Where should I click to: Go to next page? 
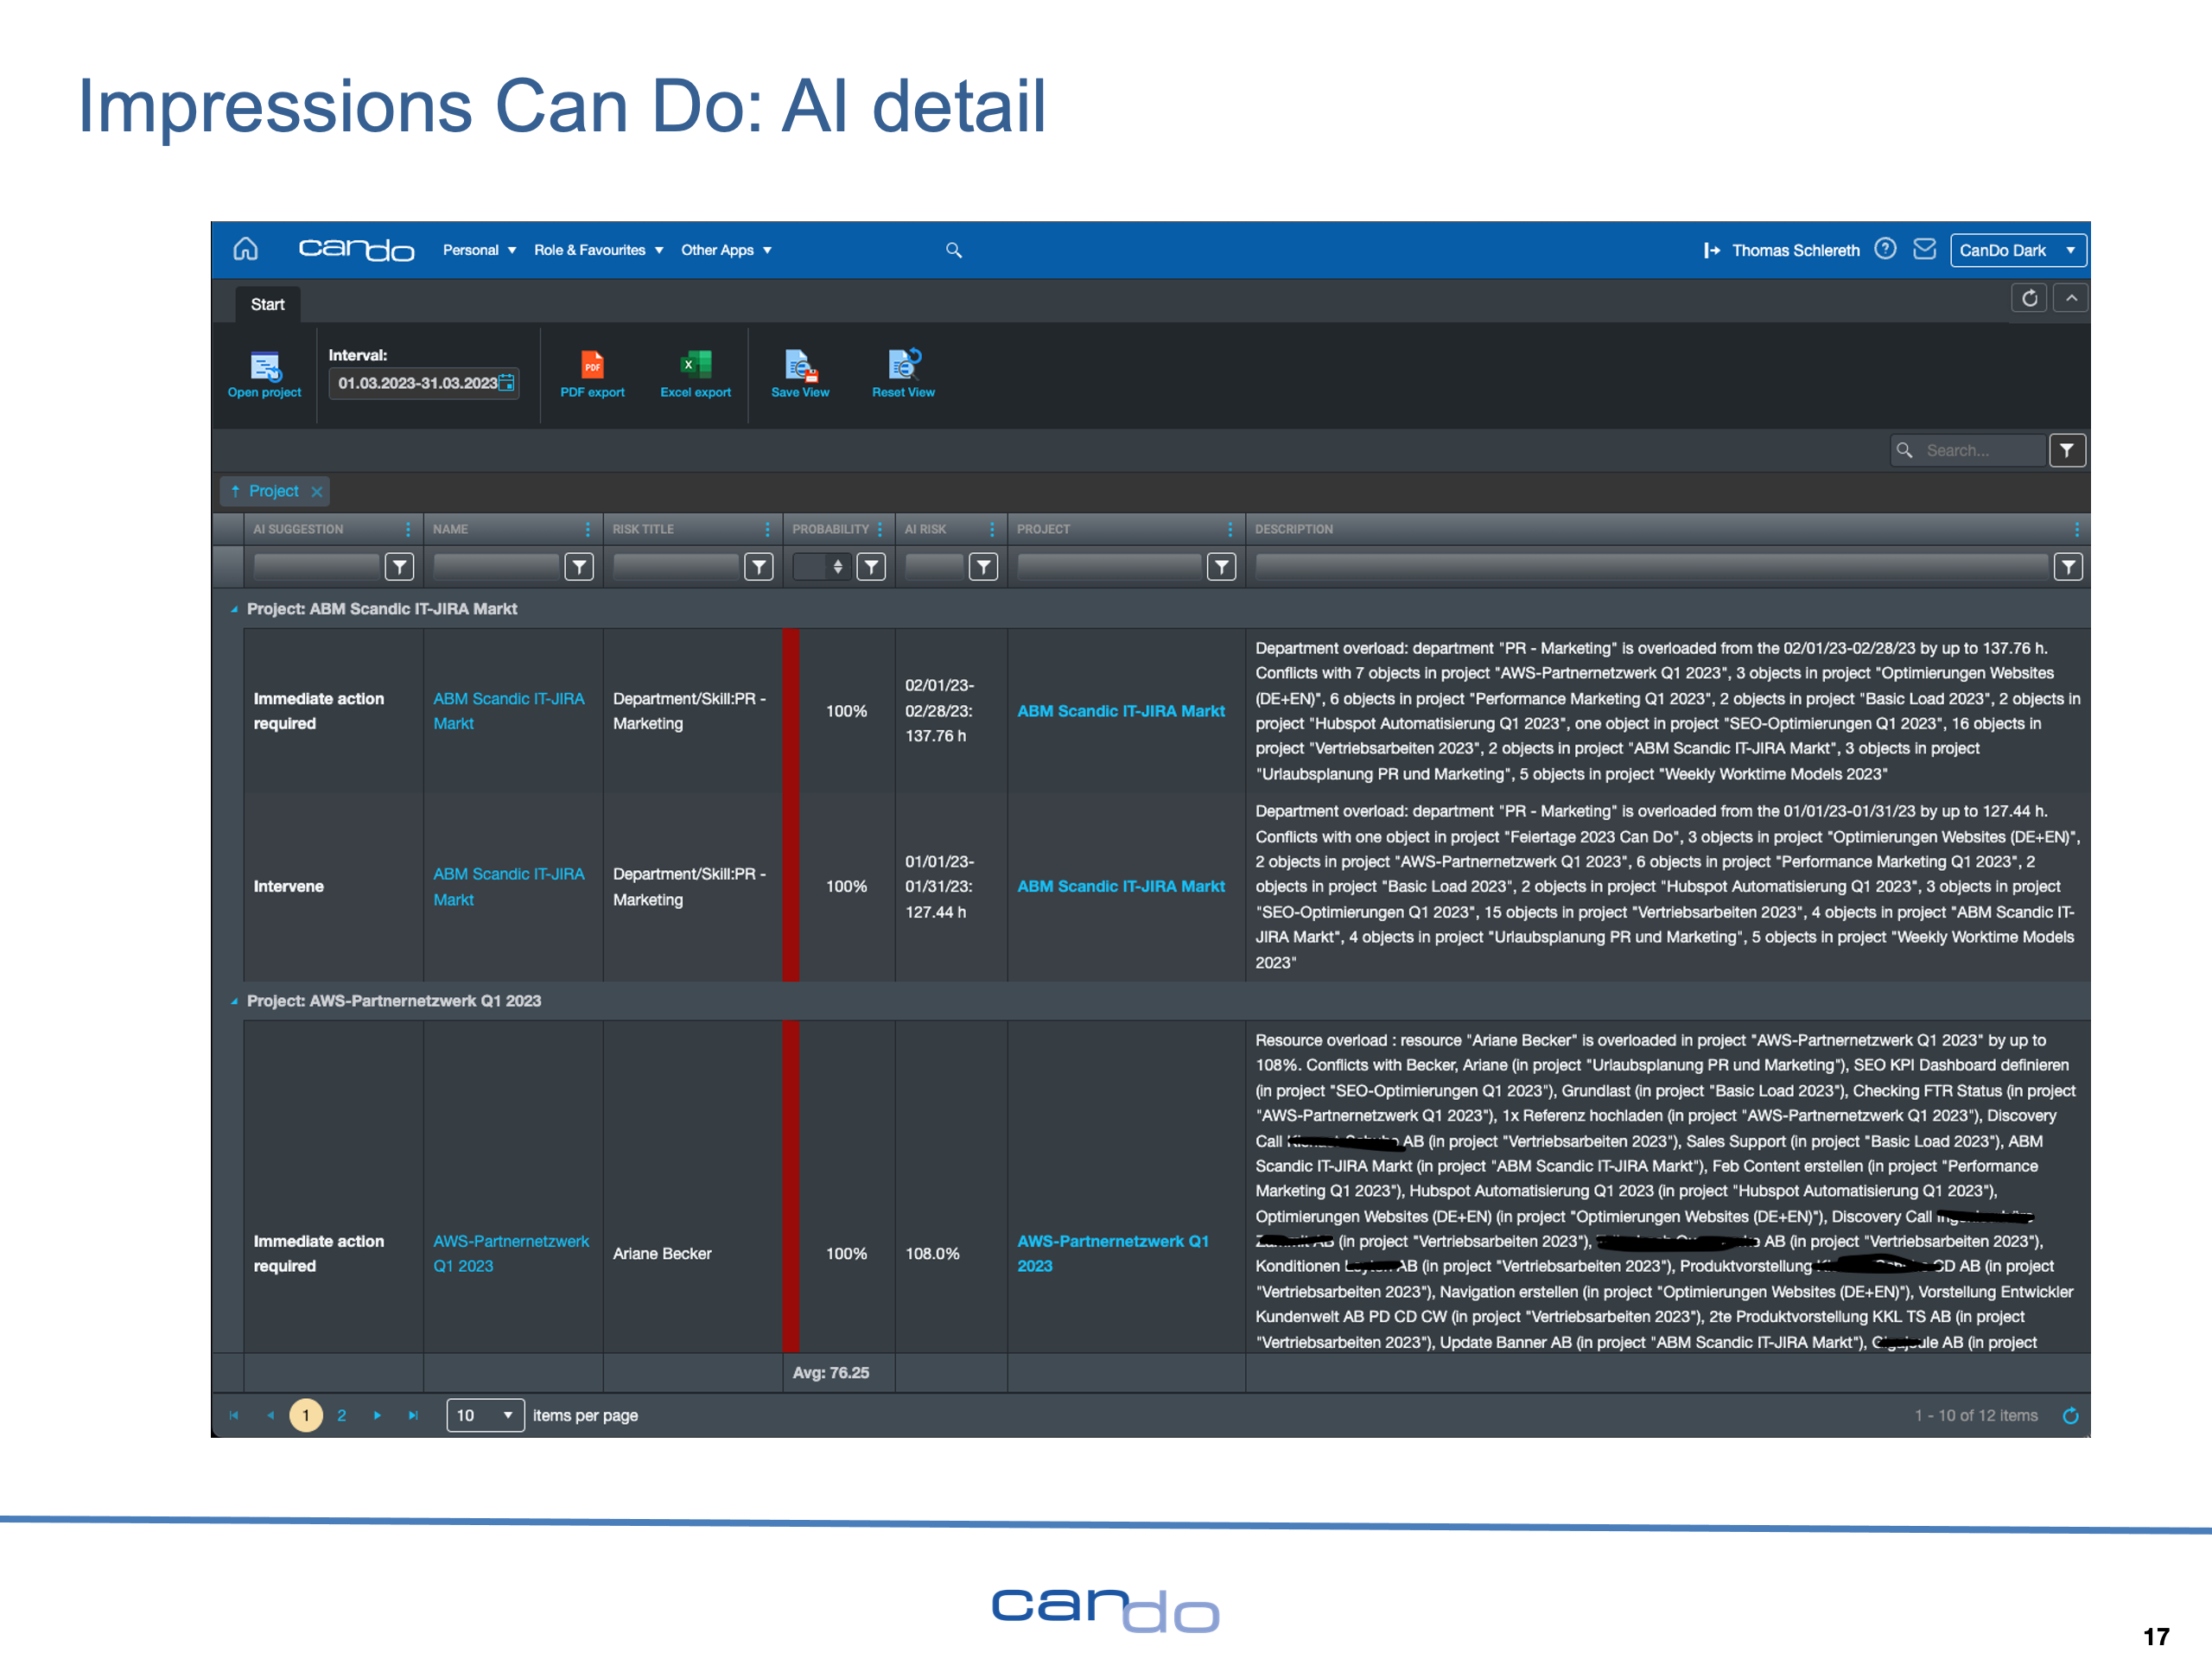(378, 1416)
